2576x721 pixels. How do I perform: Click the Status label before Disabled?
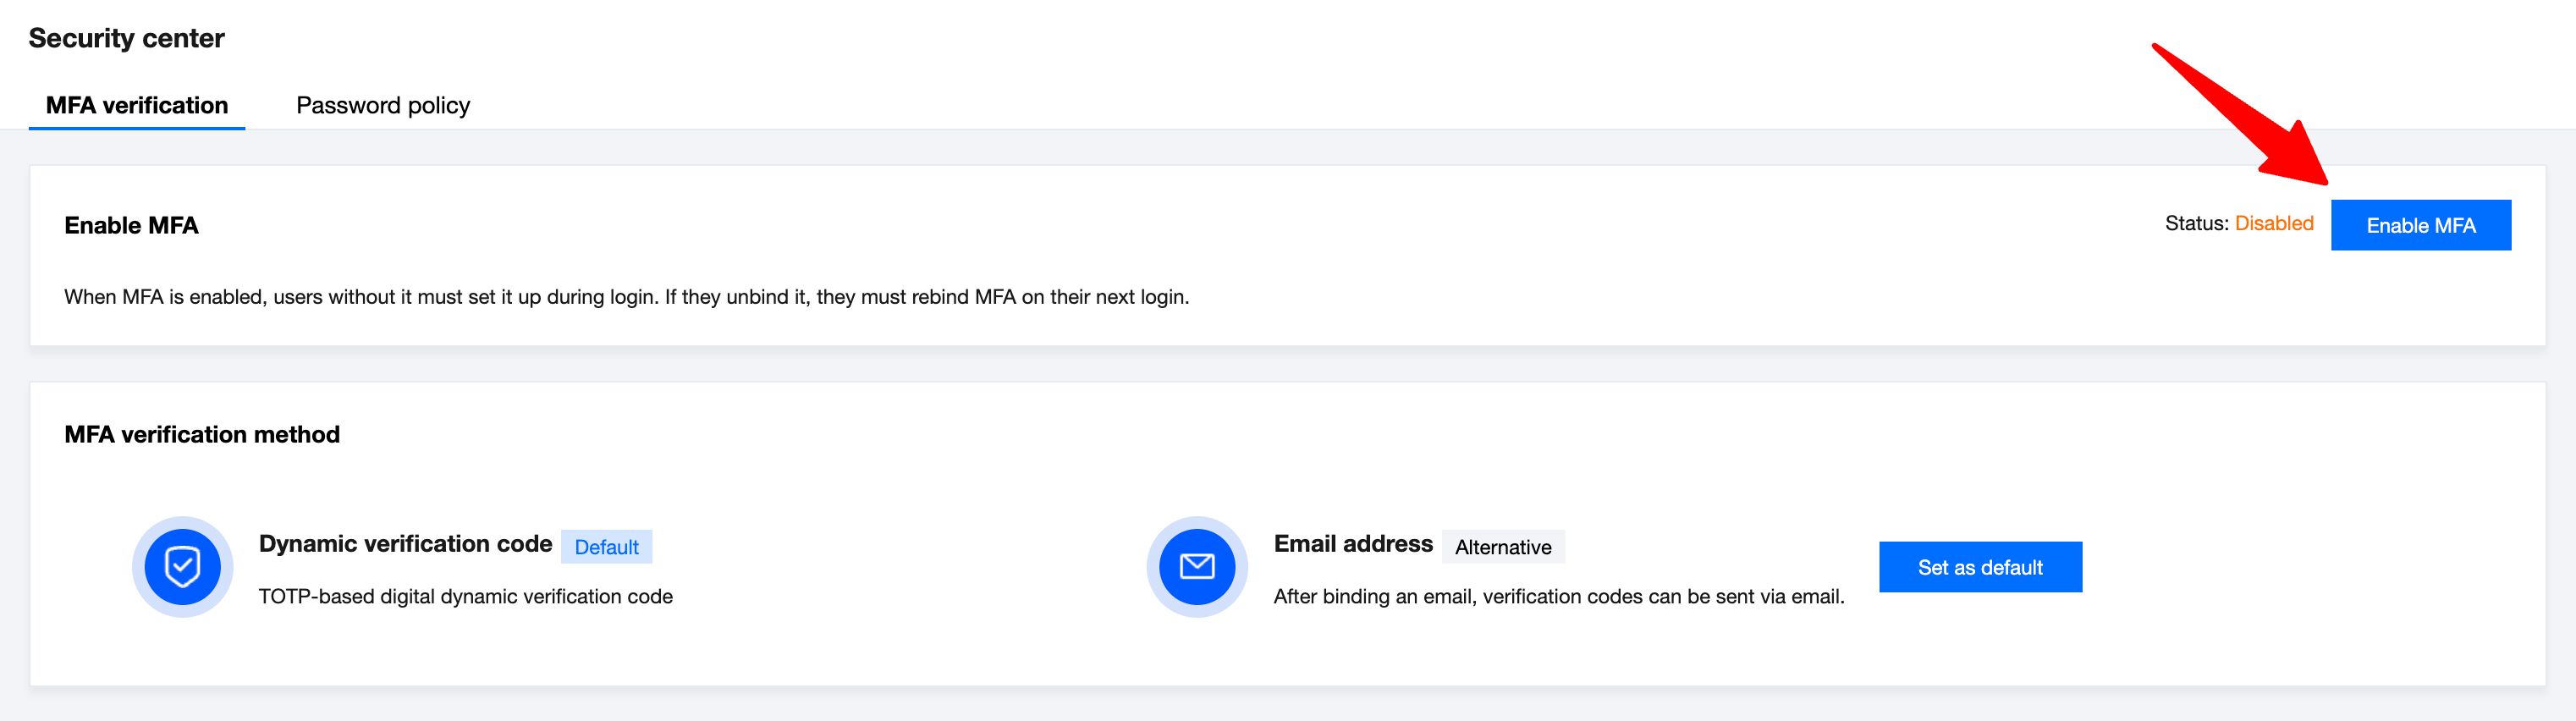2195,223
